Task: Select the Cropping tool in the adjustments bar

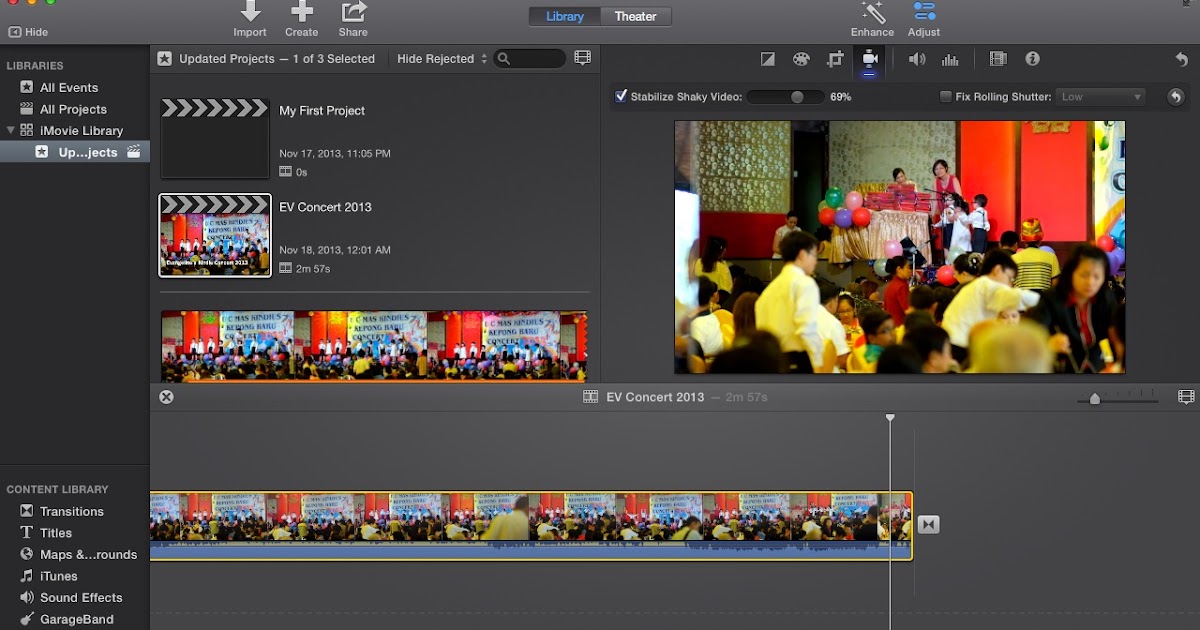Action: [836, 58]
